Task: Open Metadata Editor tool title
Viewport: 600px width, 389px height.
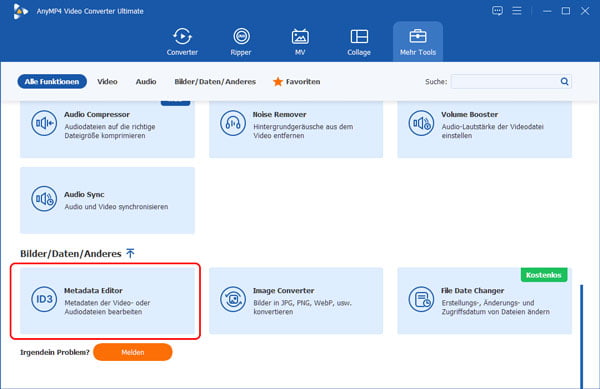Action: coord(93,291)
